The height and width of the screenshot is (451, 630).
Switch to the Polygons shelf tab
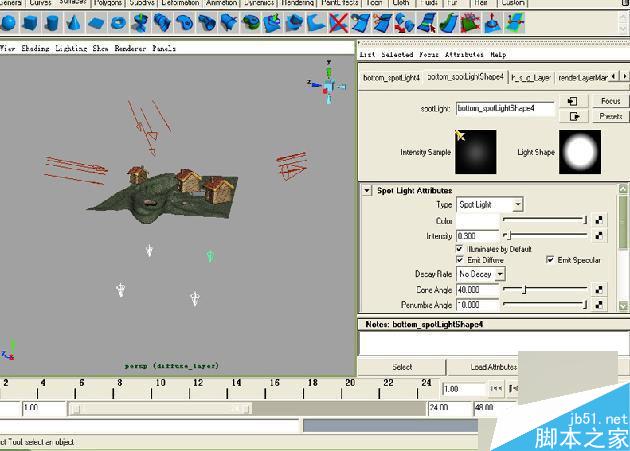tap(108, 3)
